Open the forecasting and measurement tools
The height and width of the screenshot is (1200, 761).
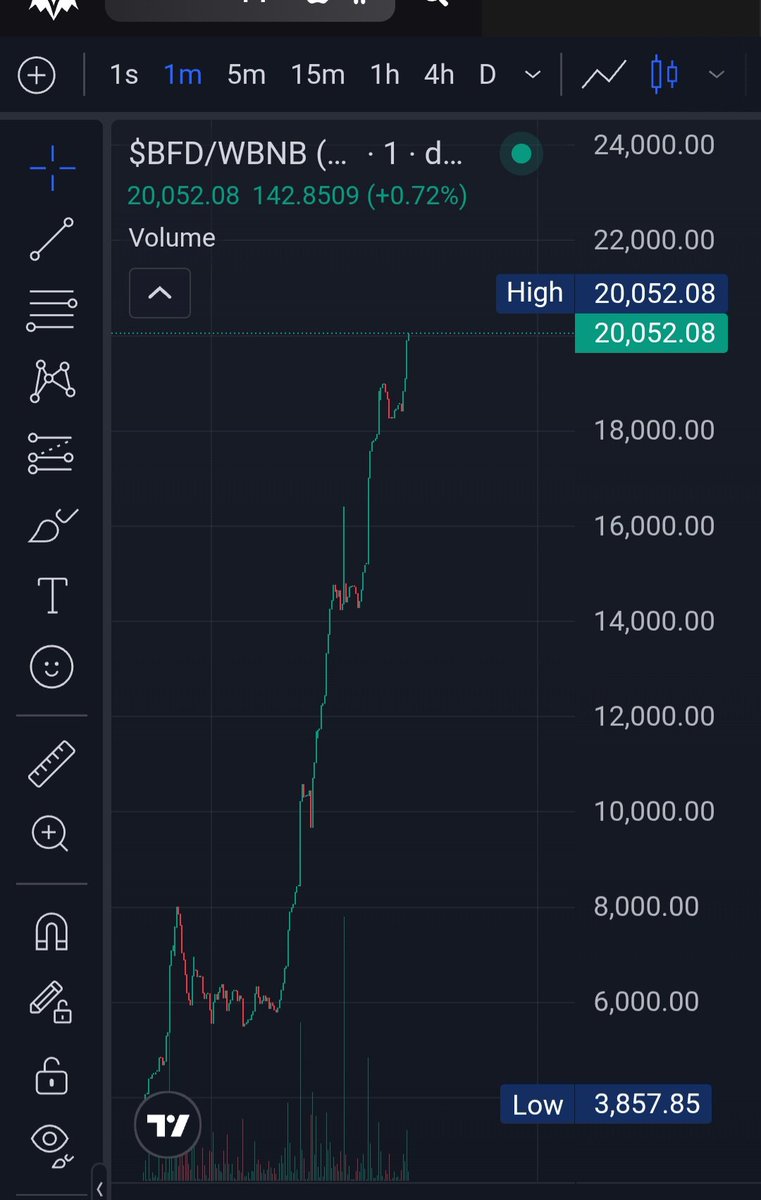tap(52, 453)
